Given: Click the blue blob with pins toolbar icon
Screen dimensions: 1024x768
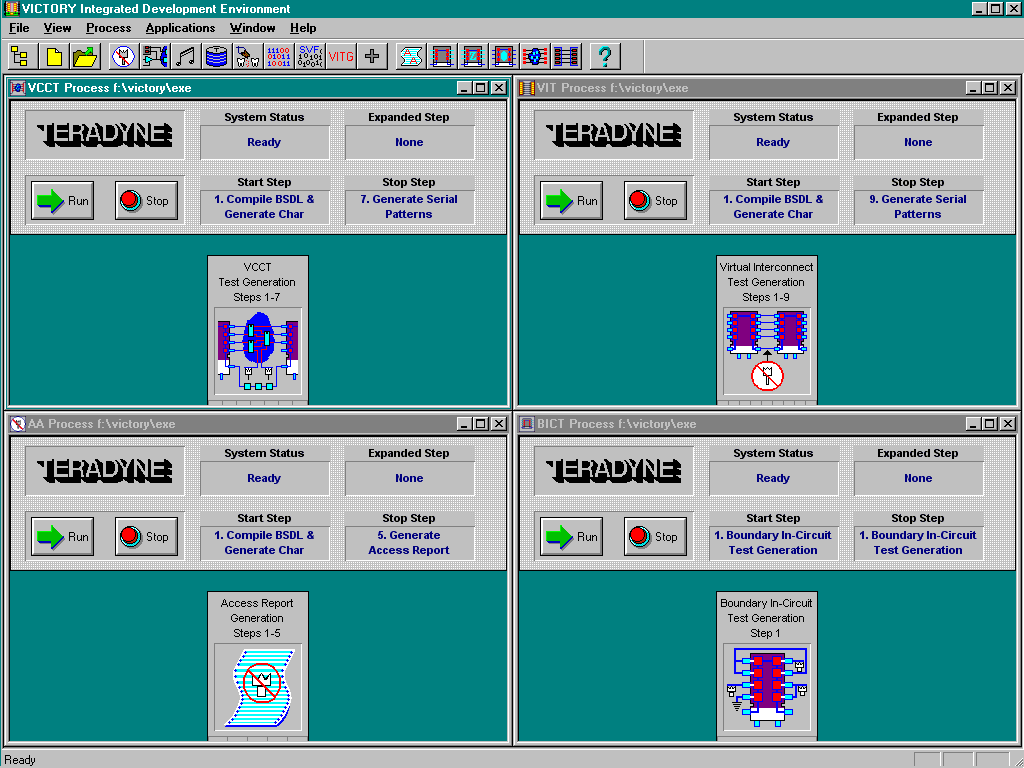Looking at the screenshot, I should [x=535, y=56].
